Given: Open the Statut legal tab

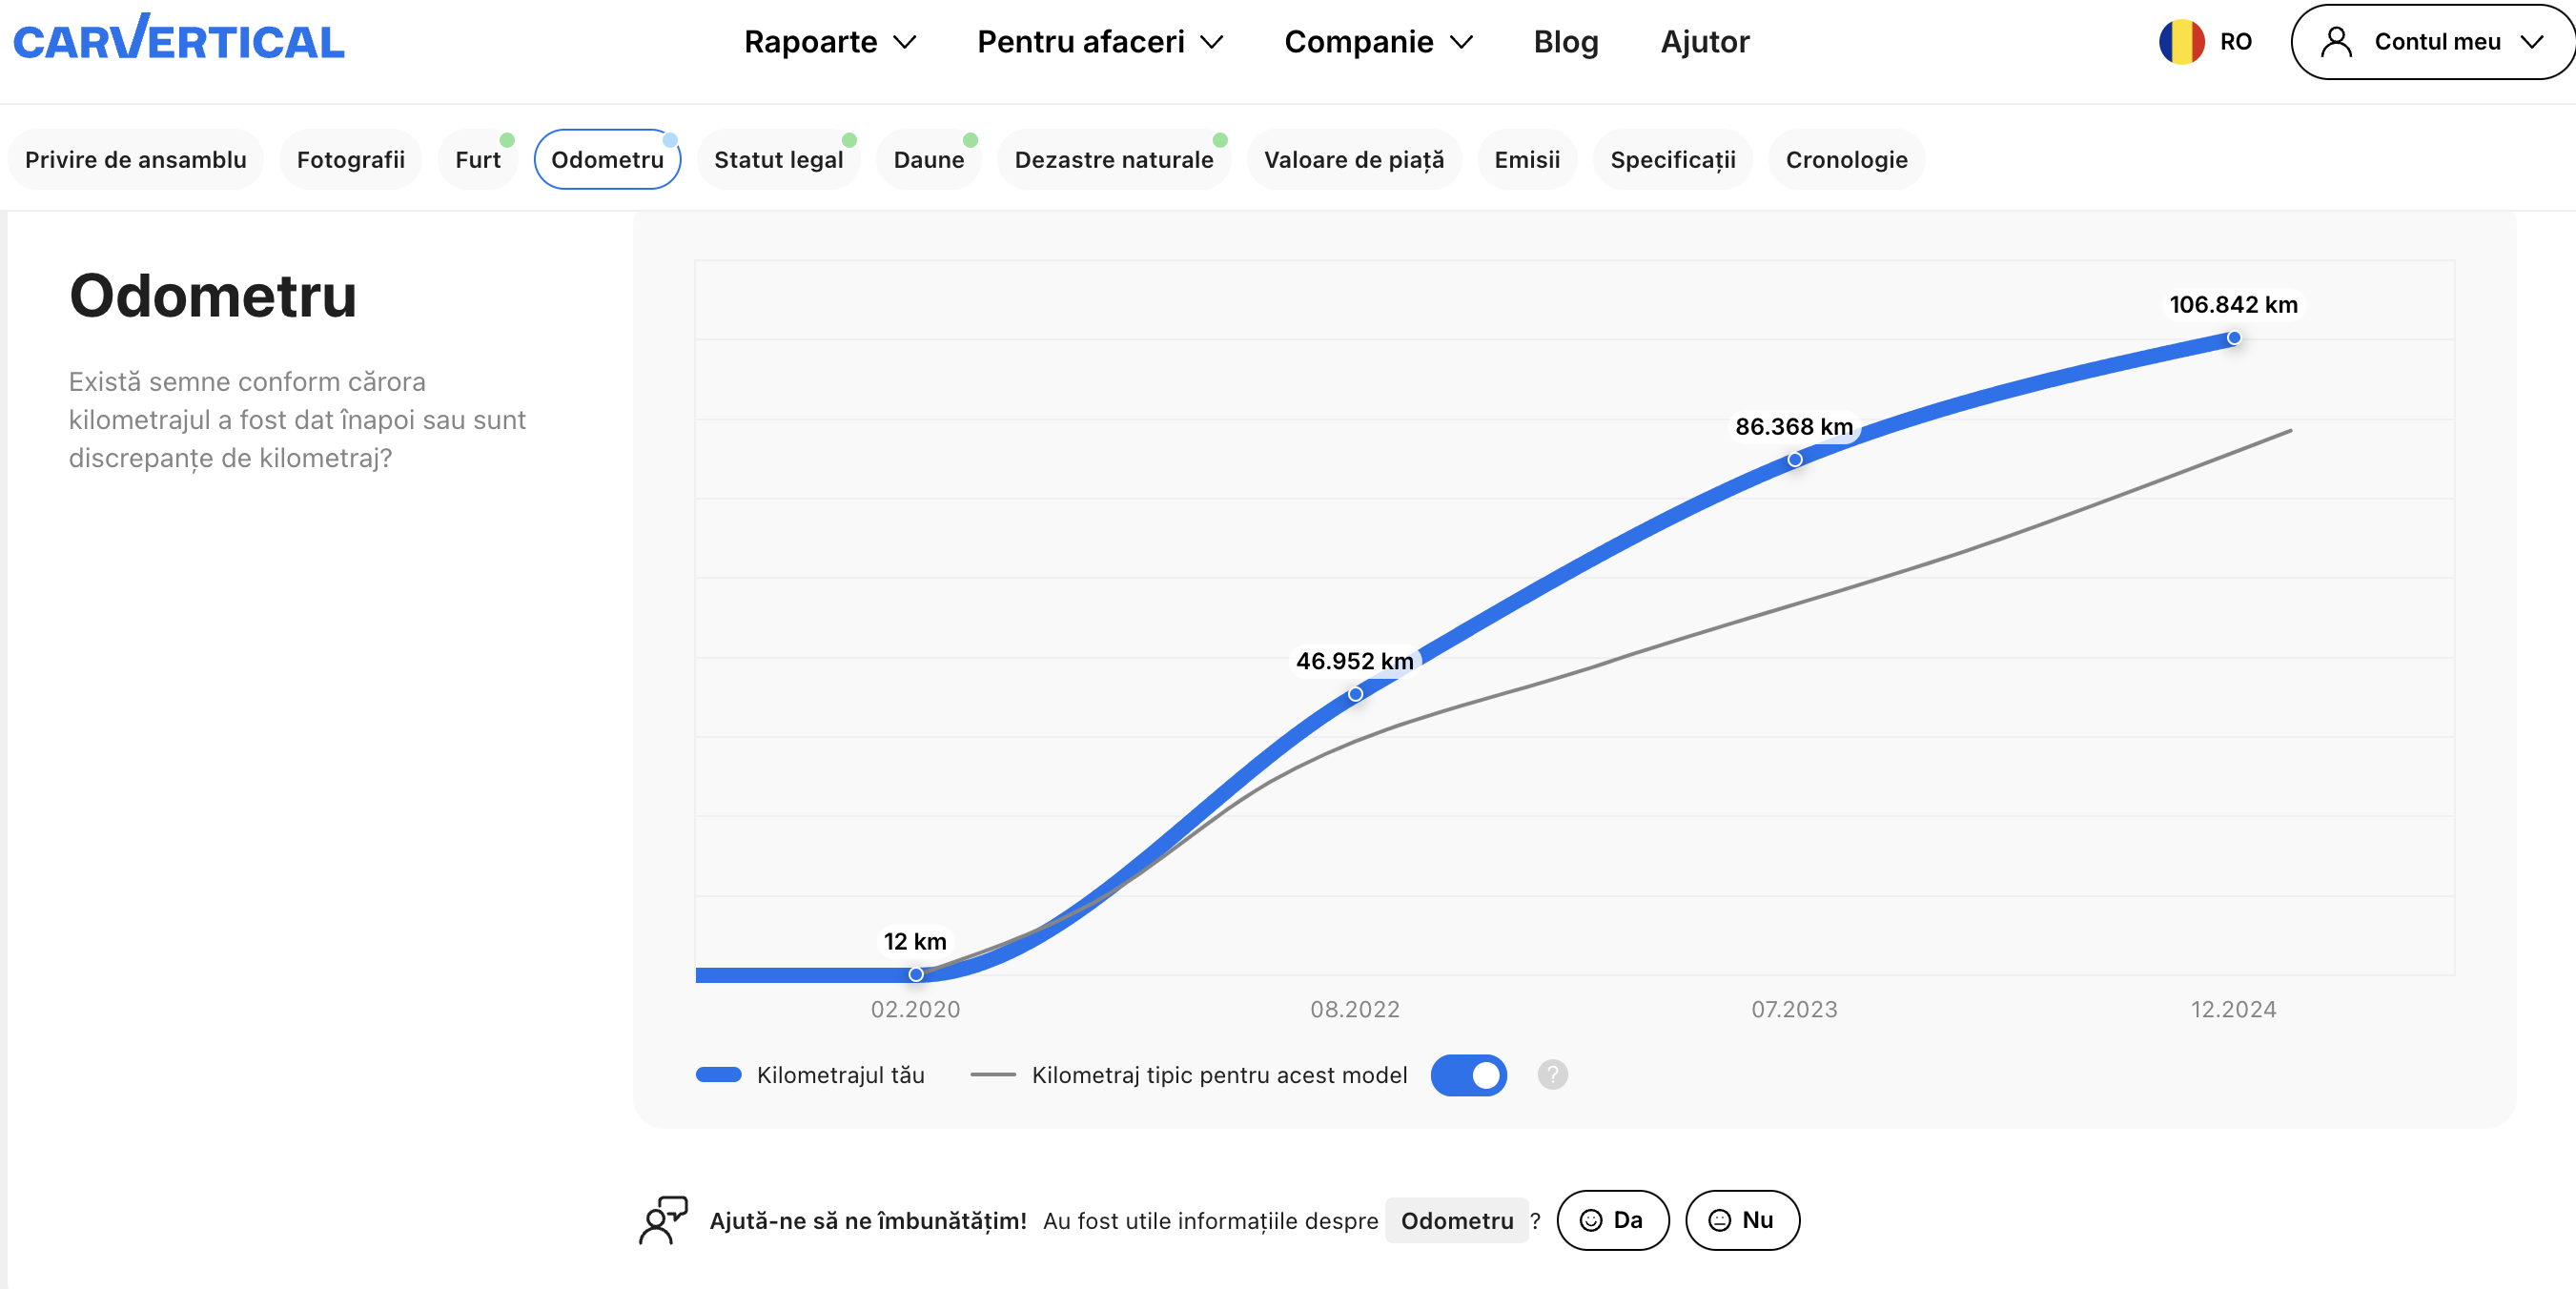Looking at the screenshot, I should pos(778,160).
